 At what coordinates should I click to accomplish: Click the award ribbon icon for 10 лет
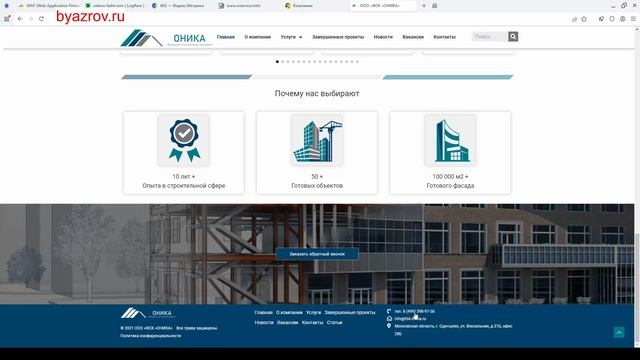point(184,140)
